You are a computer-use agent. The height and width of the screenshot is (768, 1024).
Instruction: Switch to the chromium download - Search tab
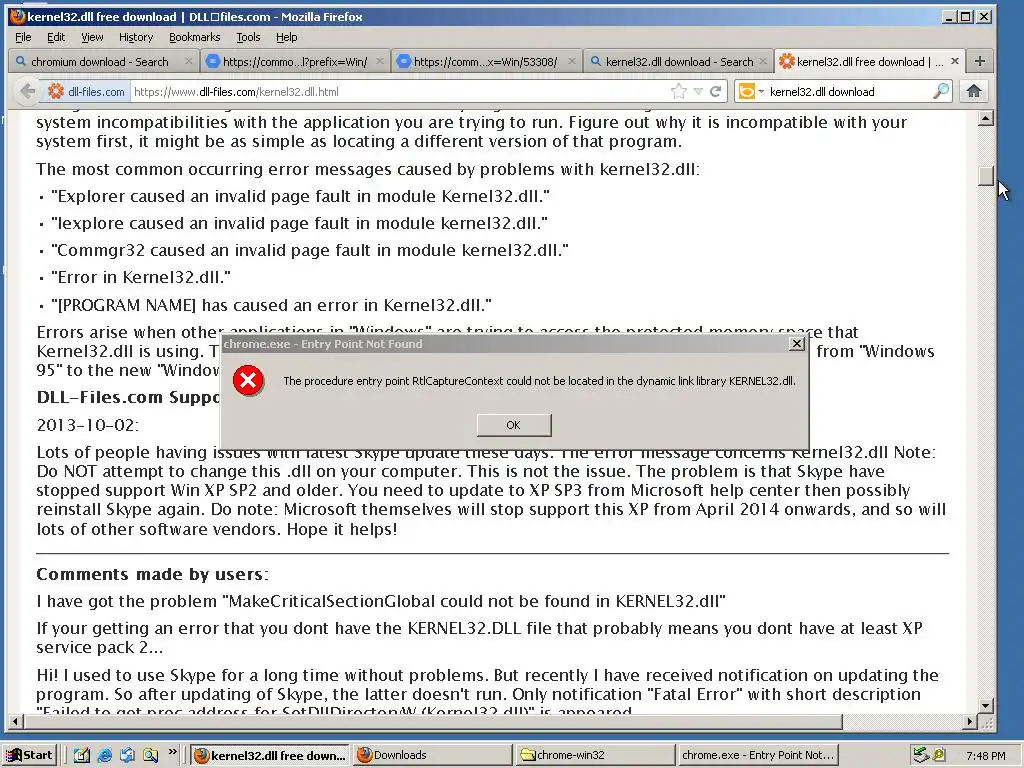tap(99, 61)
